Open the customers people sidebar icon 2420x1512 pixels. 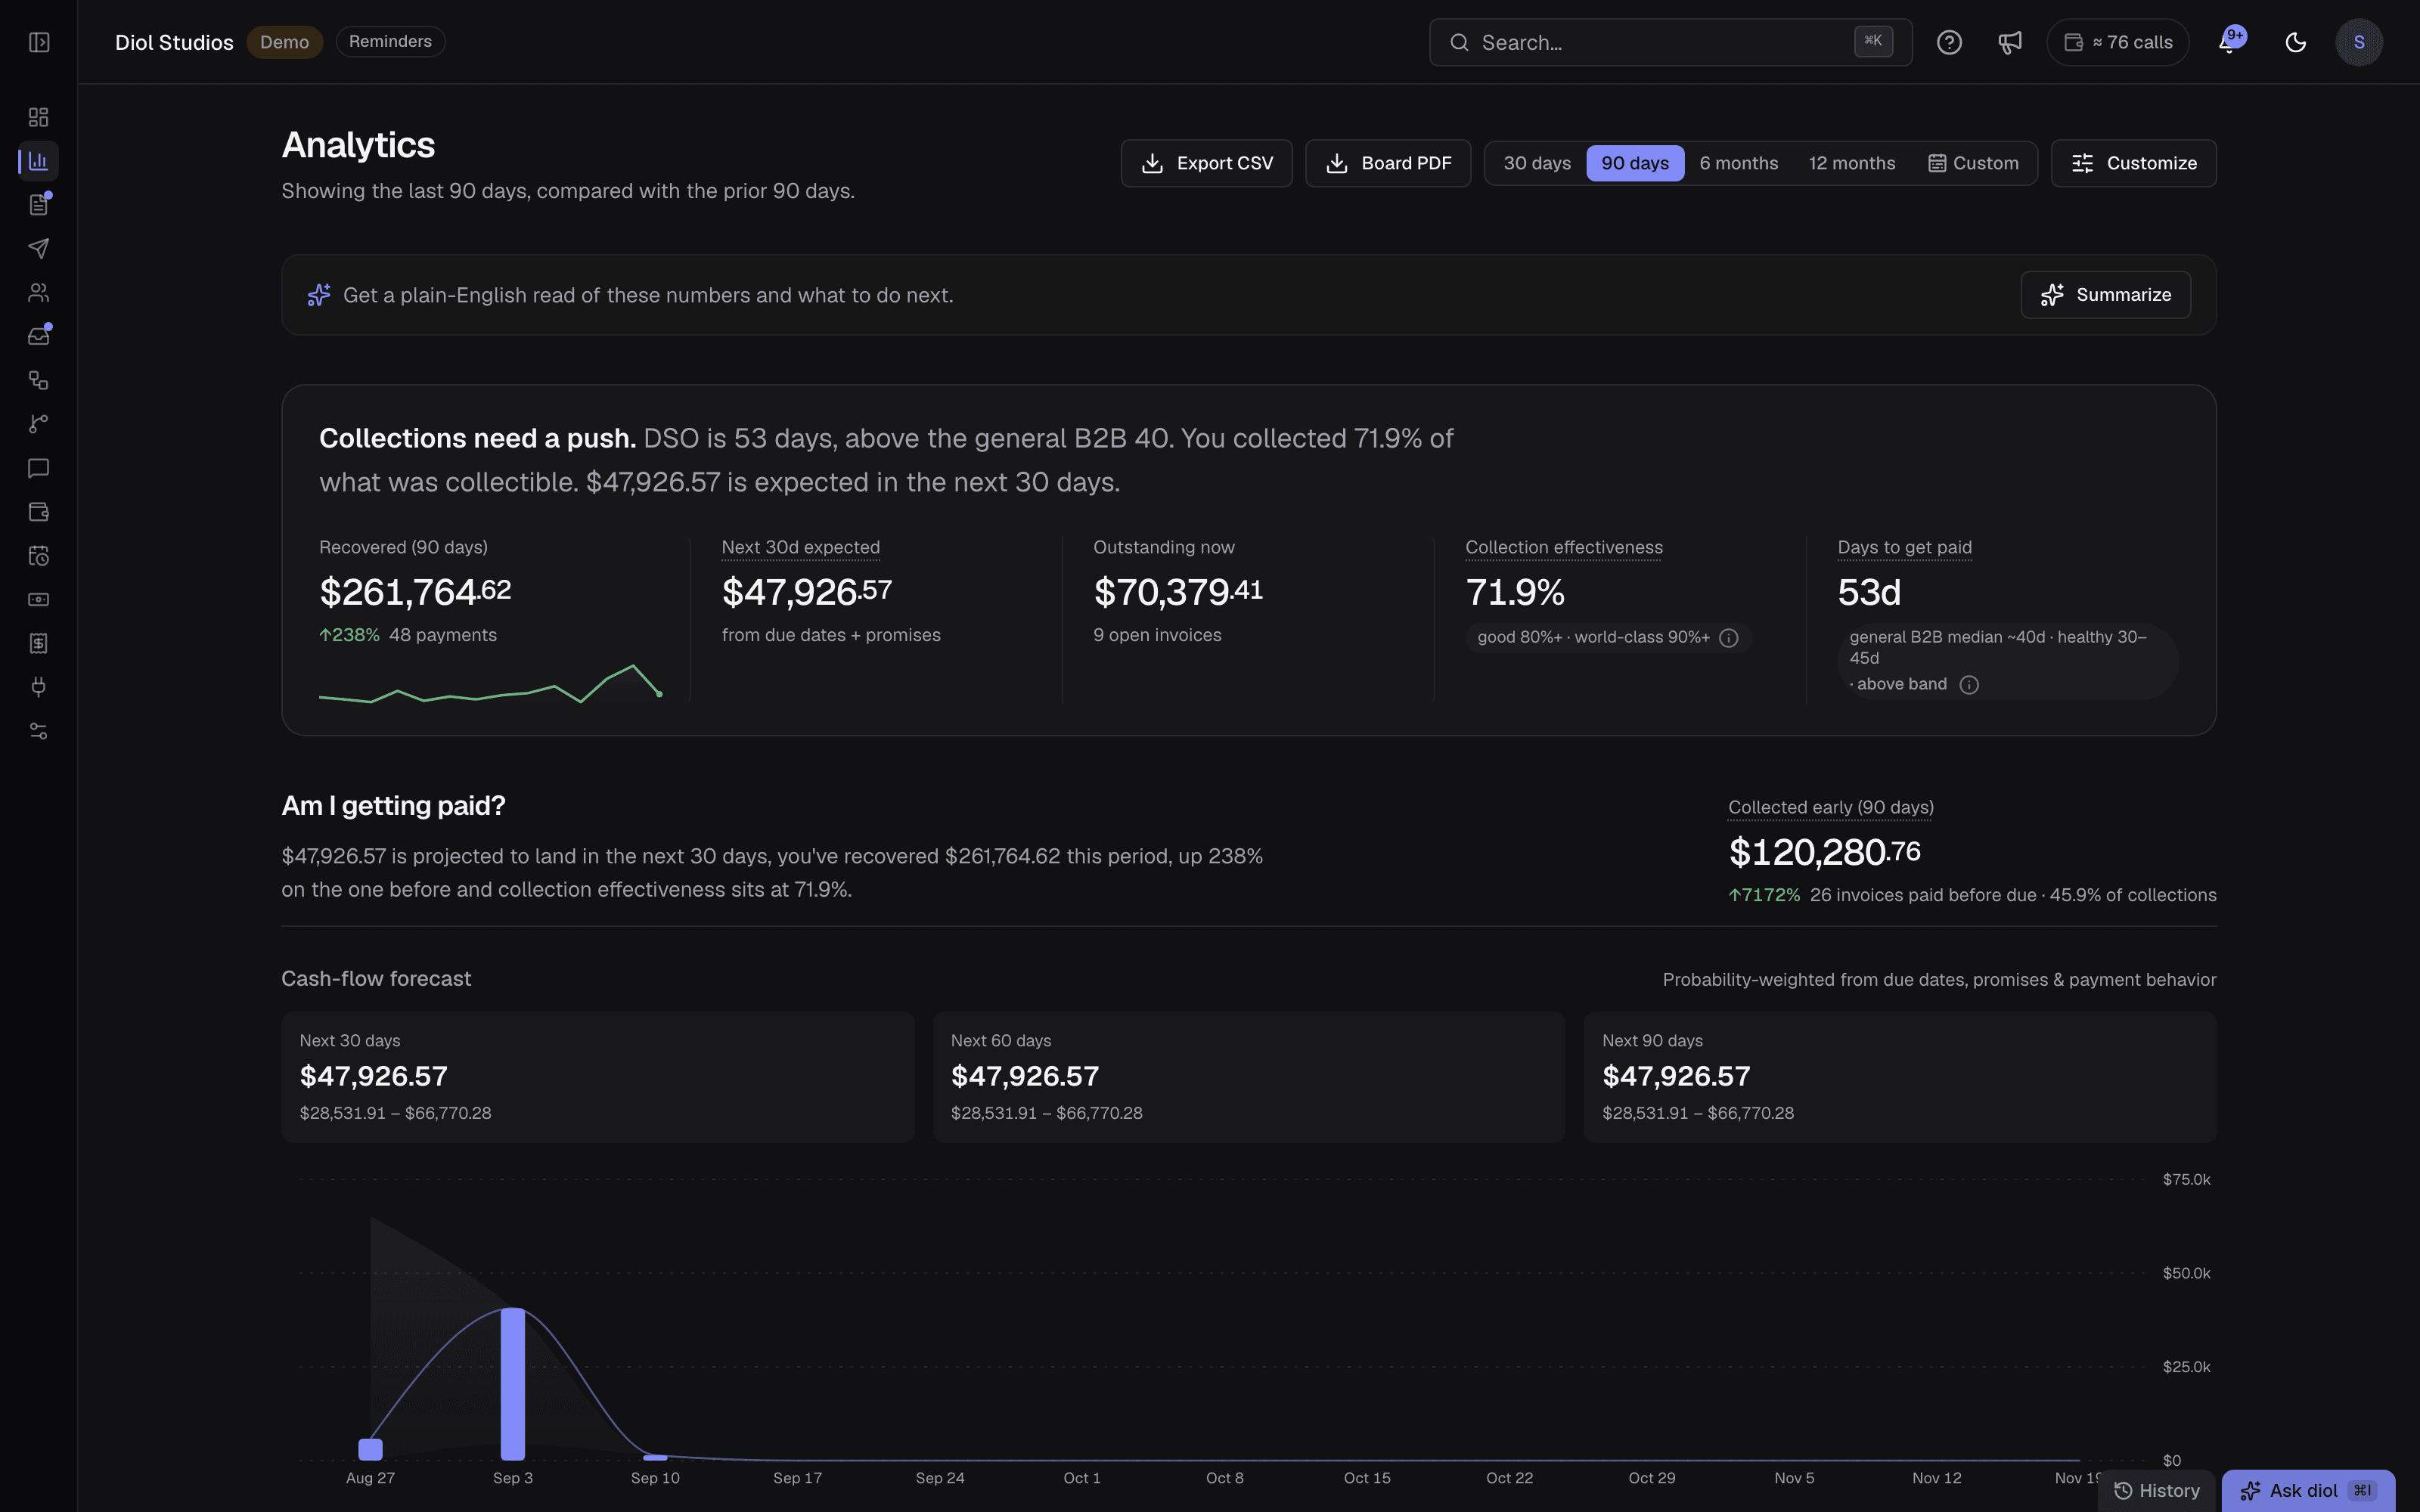(39, 292)
